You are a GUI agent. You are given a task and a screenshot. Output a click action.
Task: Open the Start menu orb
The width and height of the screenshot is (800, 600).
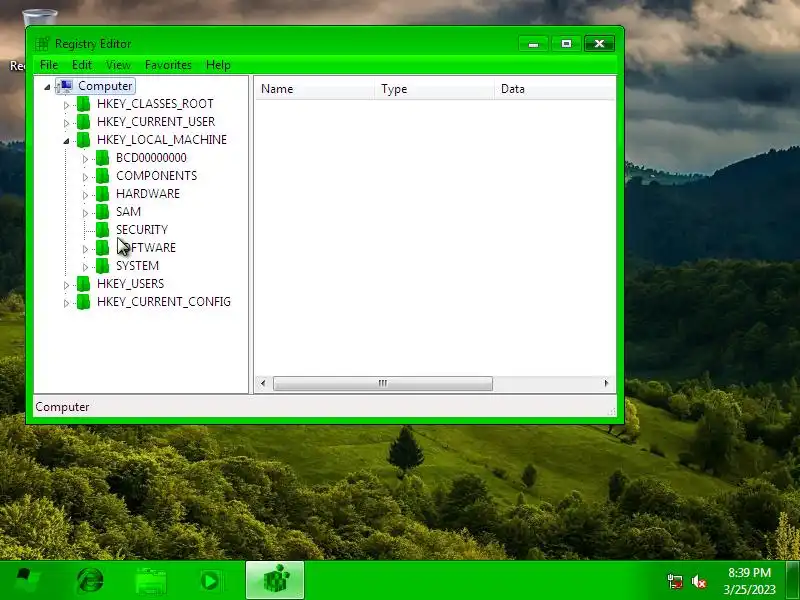coord(26,581)
